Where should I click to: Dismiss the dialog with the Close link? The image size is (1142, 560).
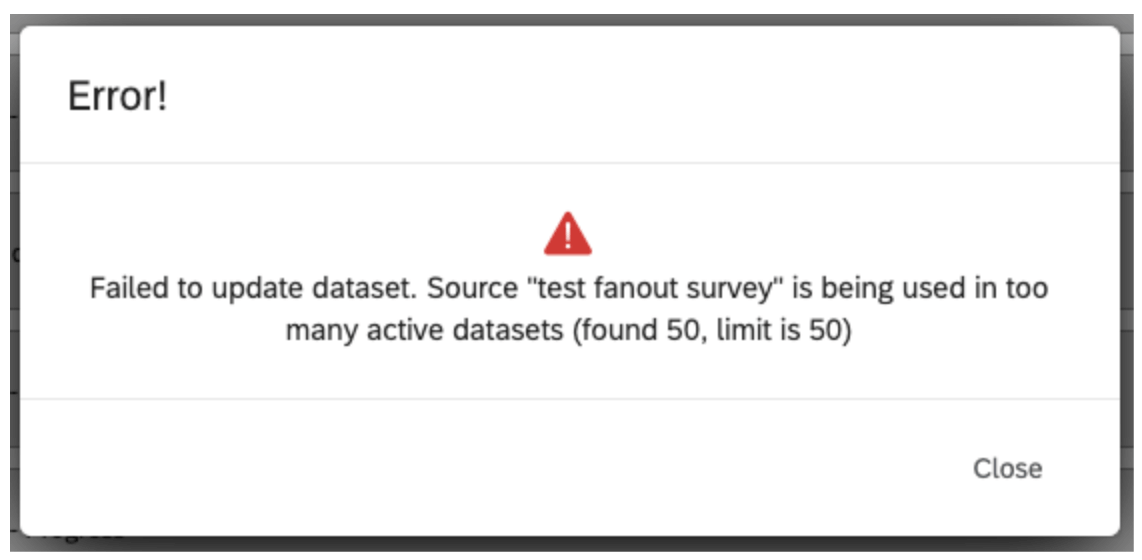(x=1007, y=468)
